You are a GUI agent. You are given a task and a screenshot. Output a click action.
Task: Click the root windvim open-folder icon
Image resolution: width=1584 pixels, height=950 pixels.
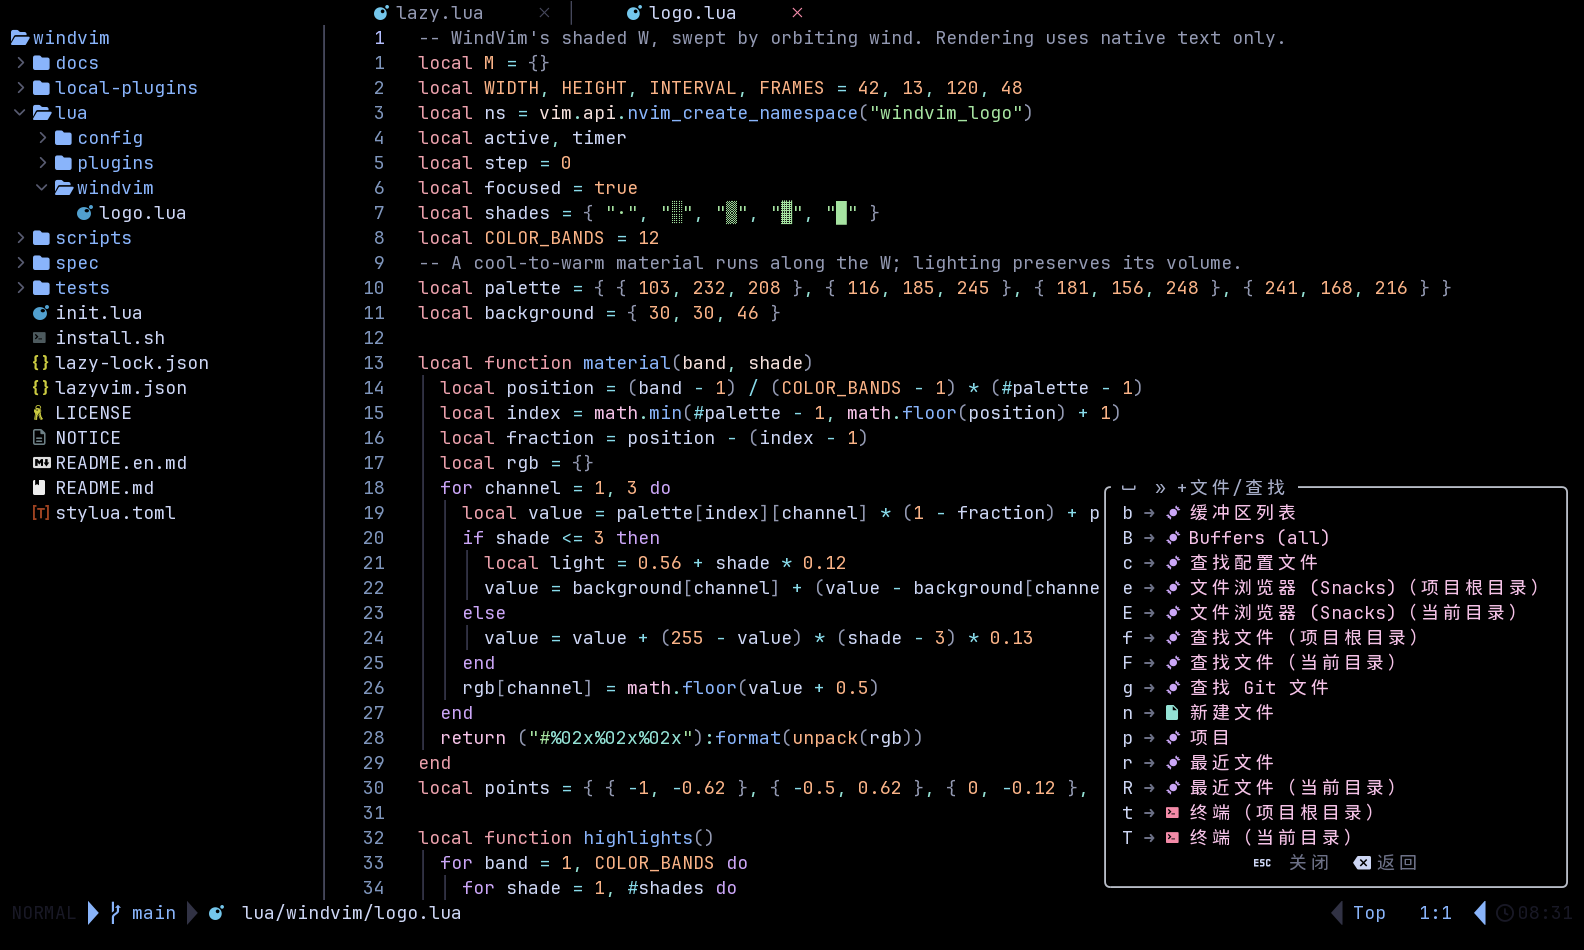(20, 38)
